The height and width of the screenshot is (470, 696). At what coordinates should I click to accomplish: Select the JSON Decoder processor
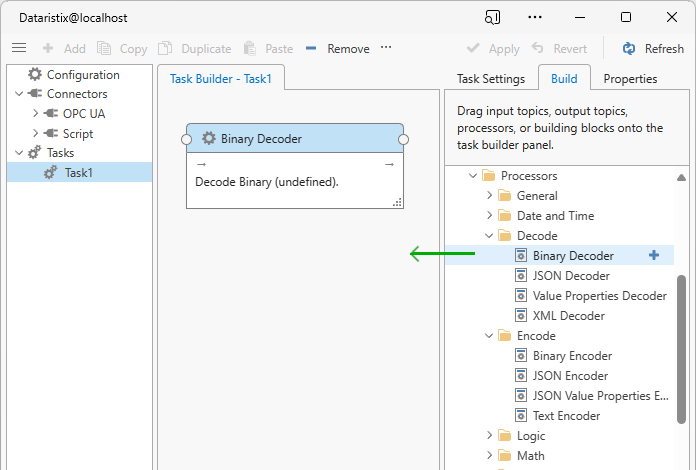(x=570, y=276)
